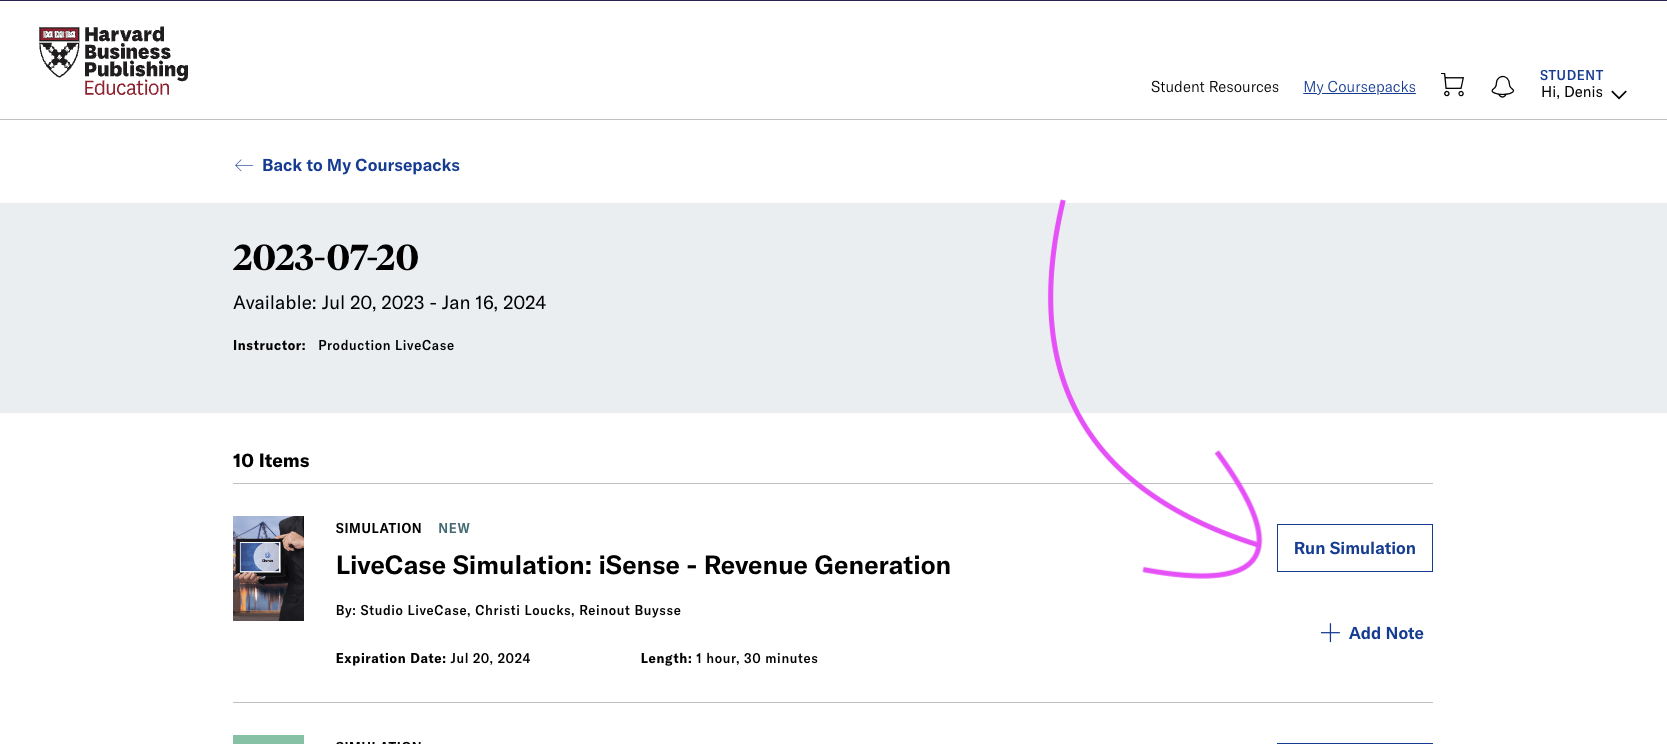Follow the Back to My Coursepacks link

360,165
